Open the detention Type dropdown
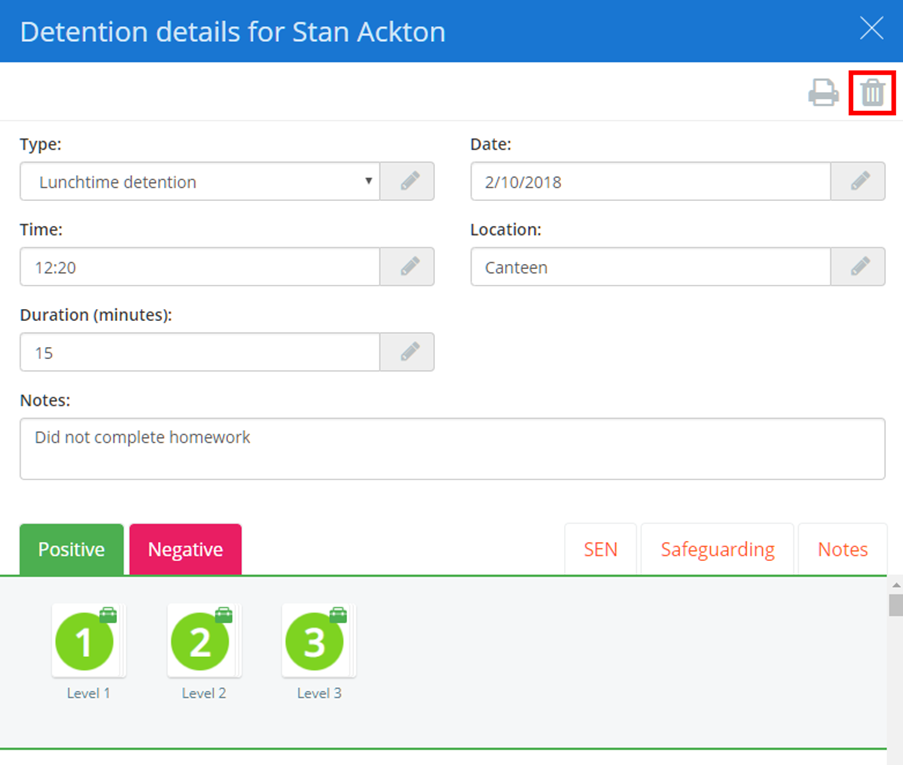Viewport: 903px width, 765px height. pyautogui.click(x=200, y=181)
